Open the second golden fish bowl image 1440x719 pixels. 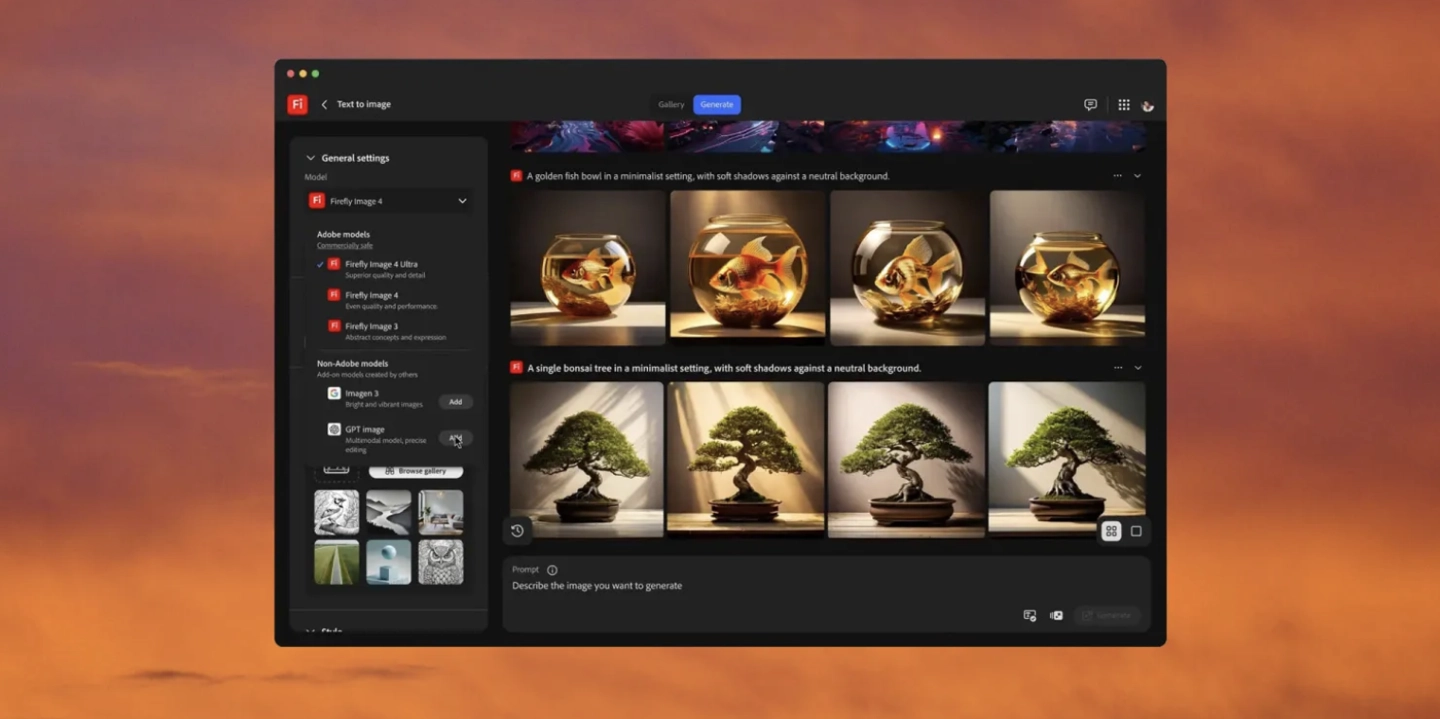[748, 268]
